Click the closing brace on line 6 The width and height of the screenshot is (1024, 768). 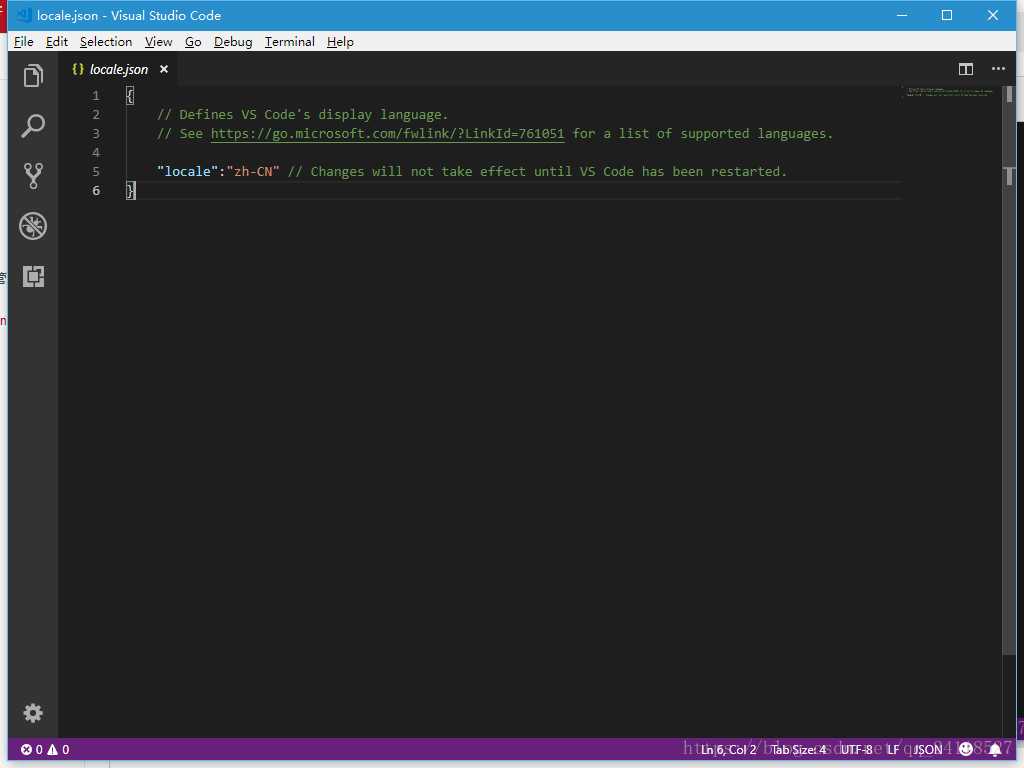coord(131,191)
